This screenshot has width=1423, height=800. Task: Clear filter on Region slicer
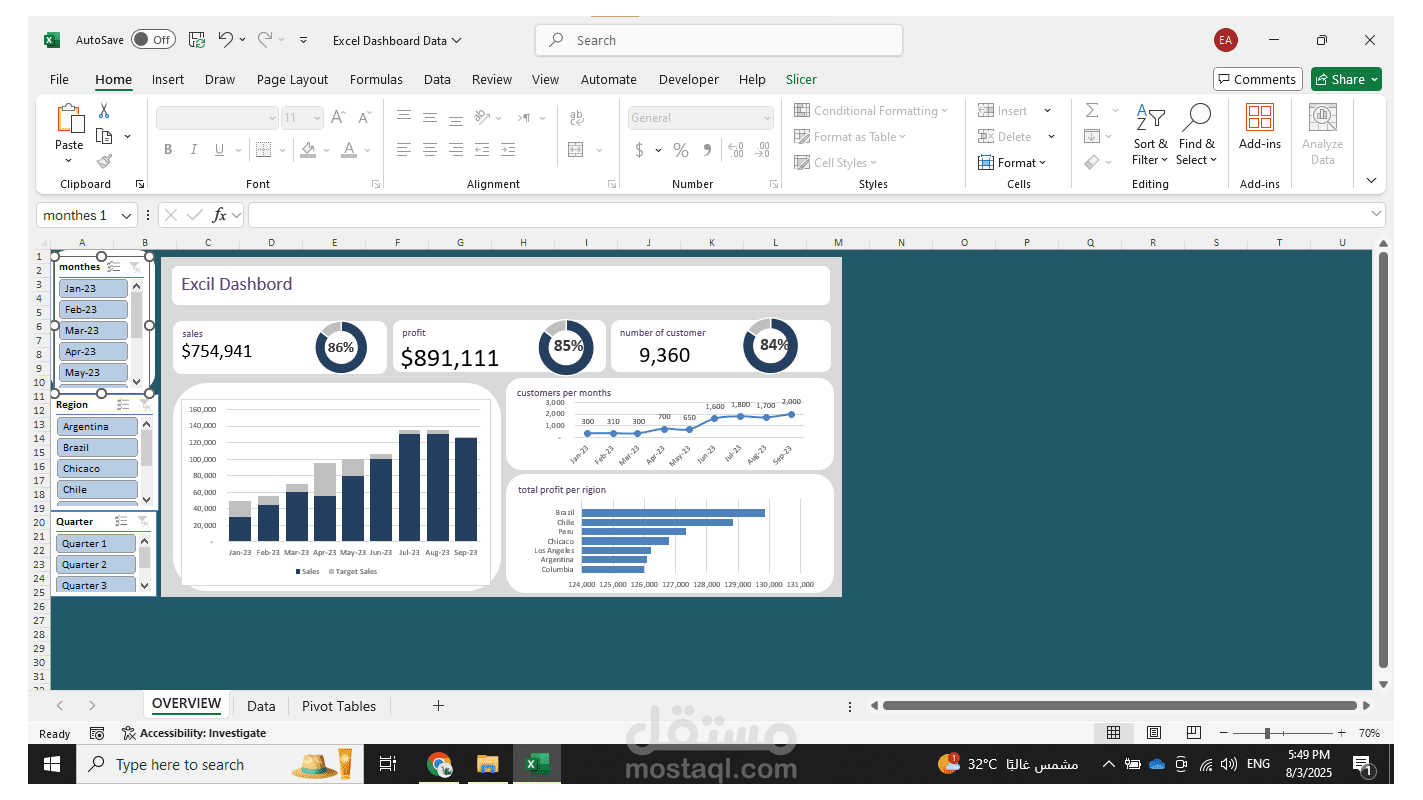(x=147, y=405)
